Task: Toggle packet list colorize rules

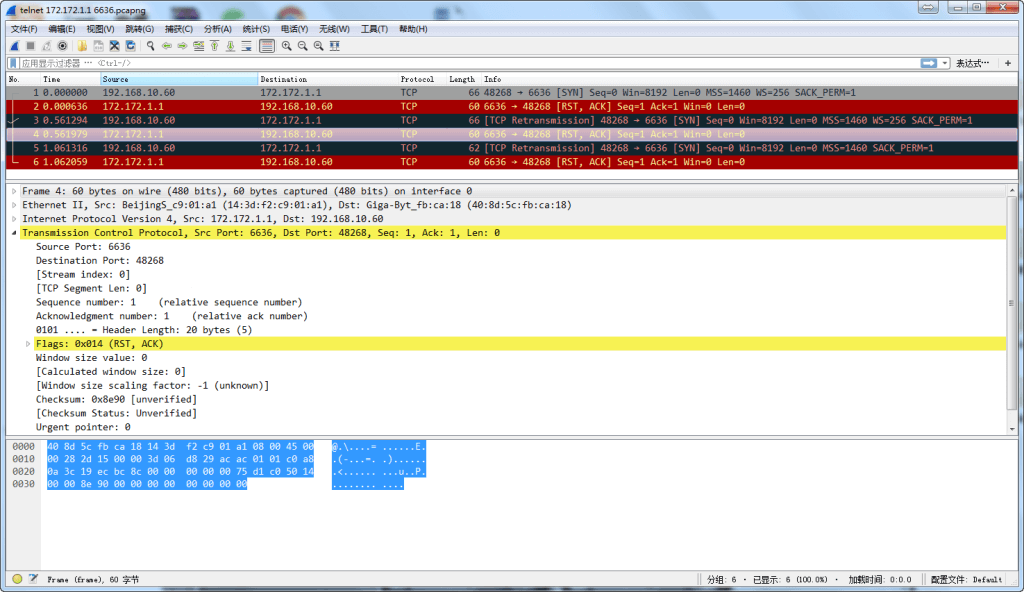Action: coord(266,46)
